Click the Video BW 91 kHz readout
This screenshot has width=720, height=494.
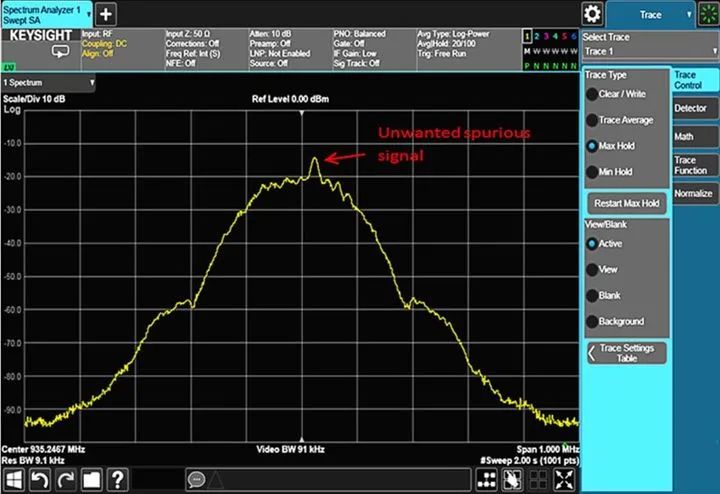[290, 449]
